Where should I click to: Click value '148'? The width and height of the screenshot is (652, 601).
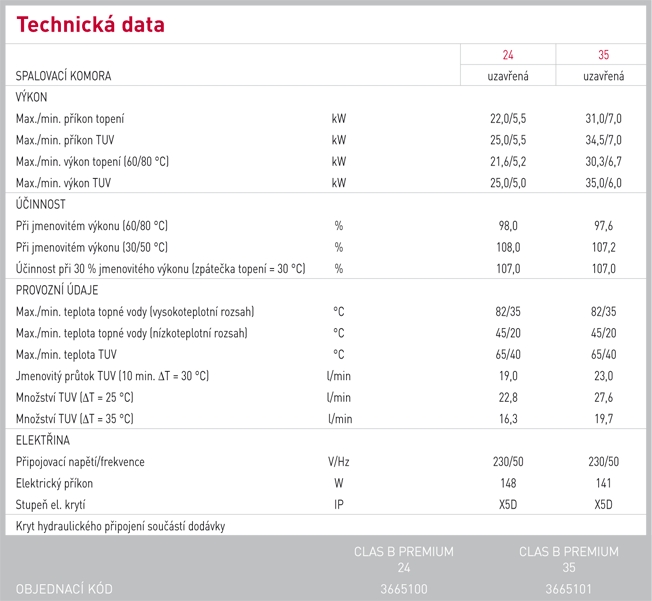coord(508,483)
